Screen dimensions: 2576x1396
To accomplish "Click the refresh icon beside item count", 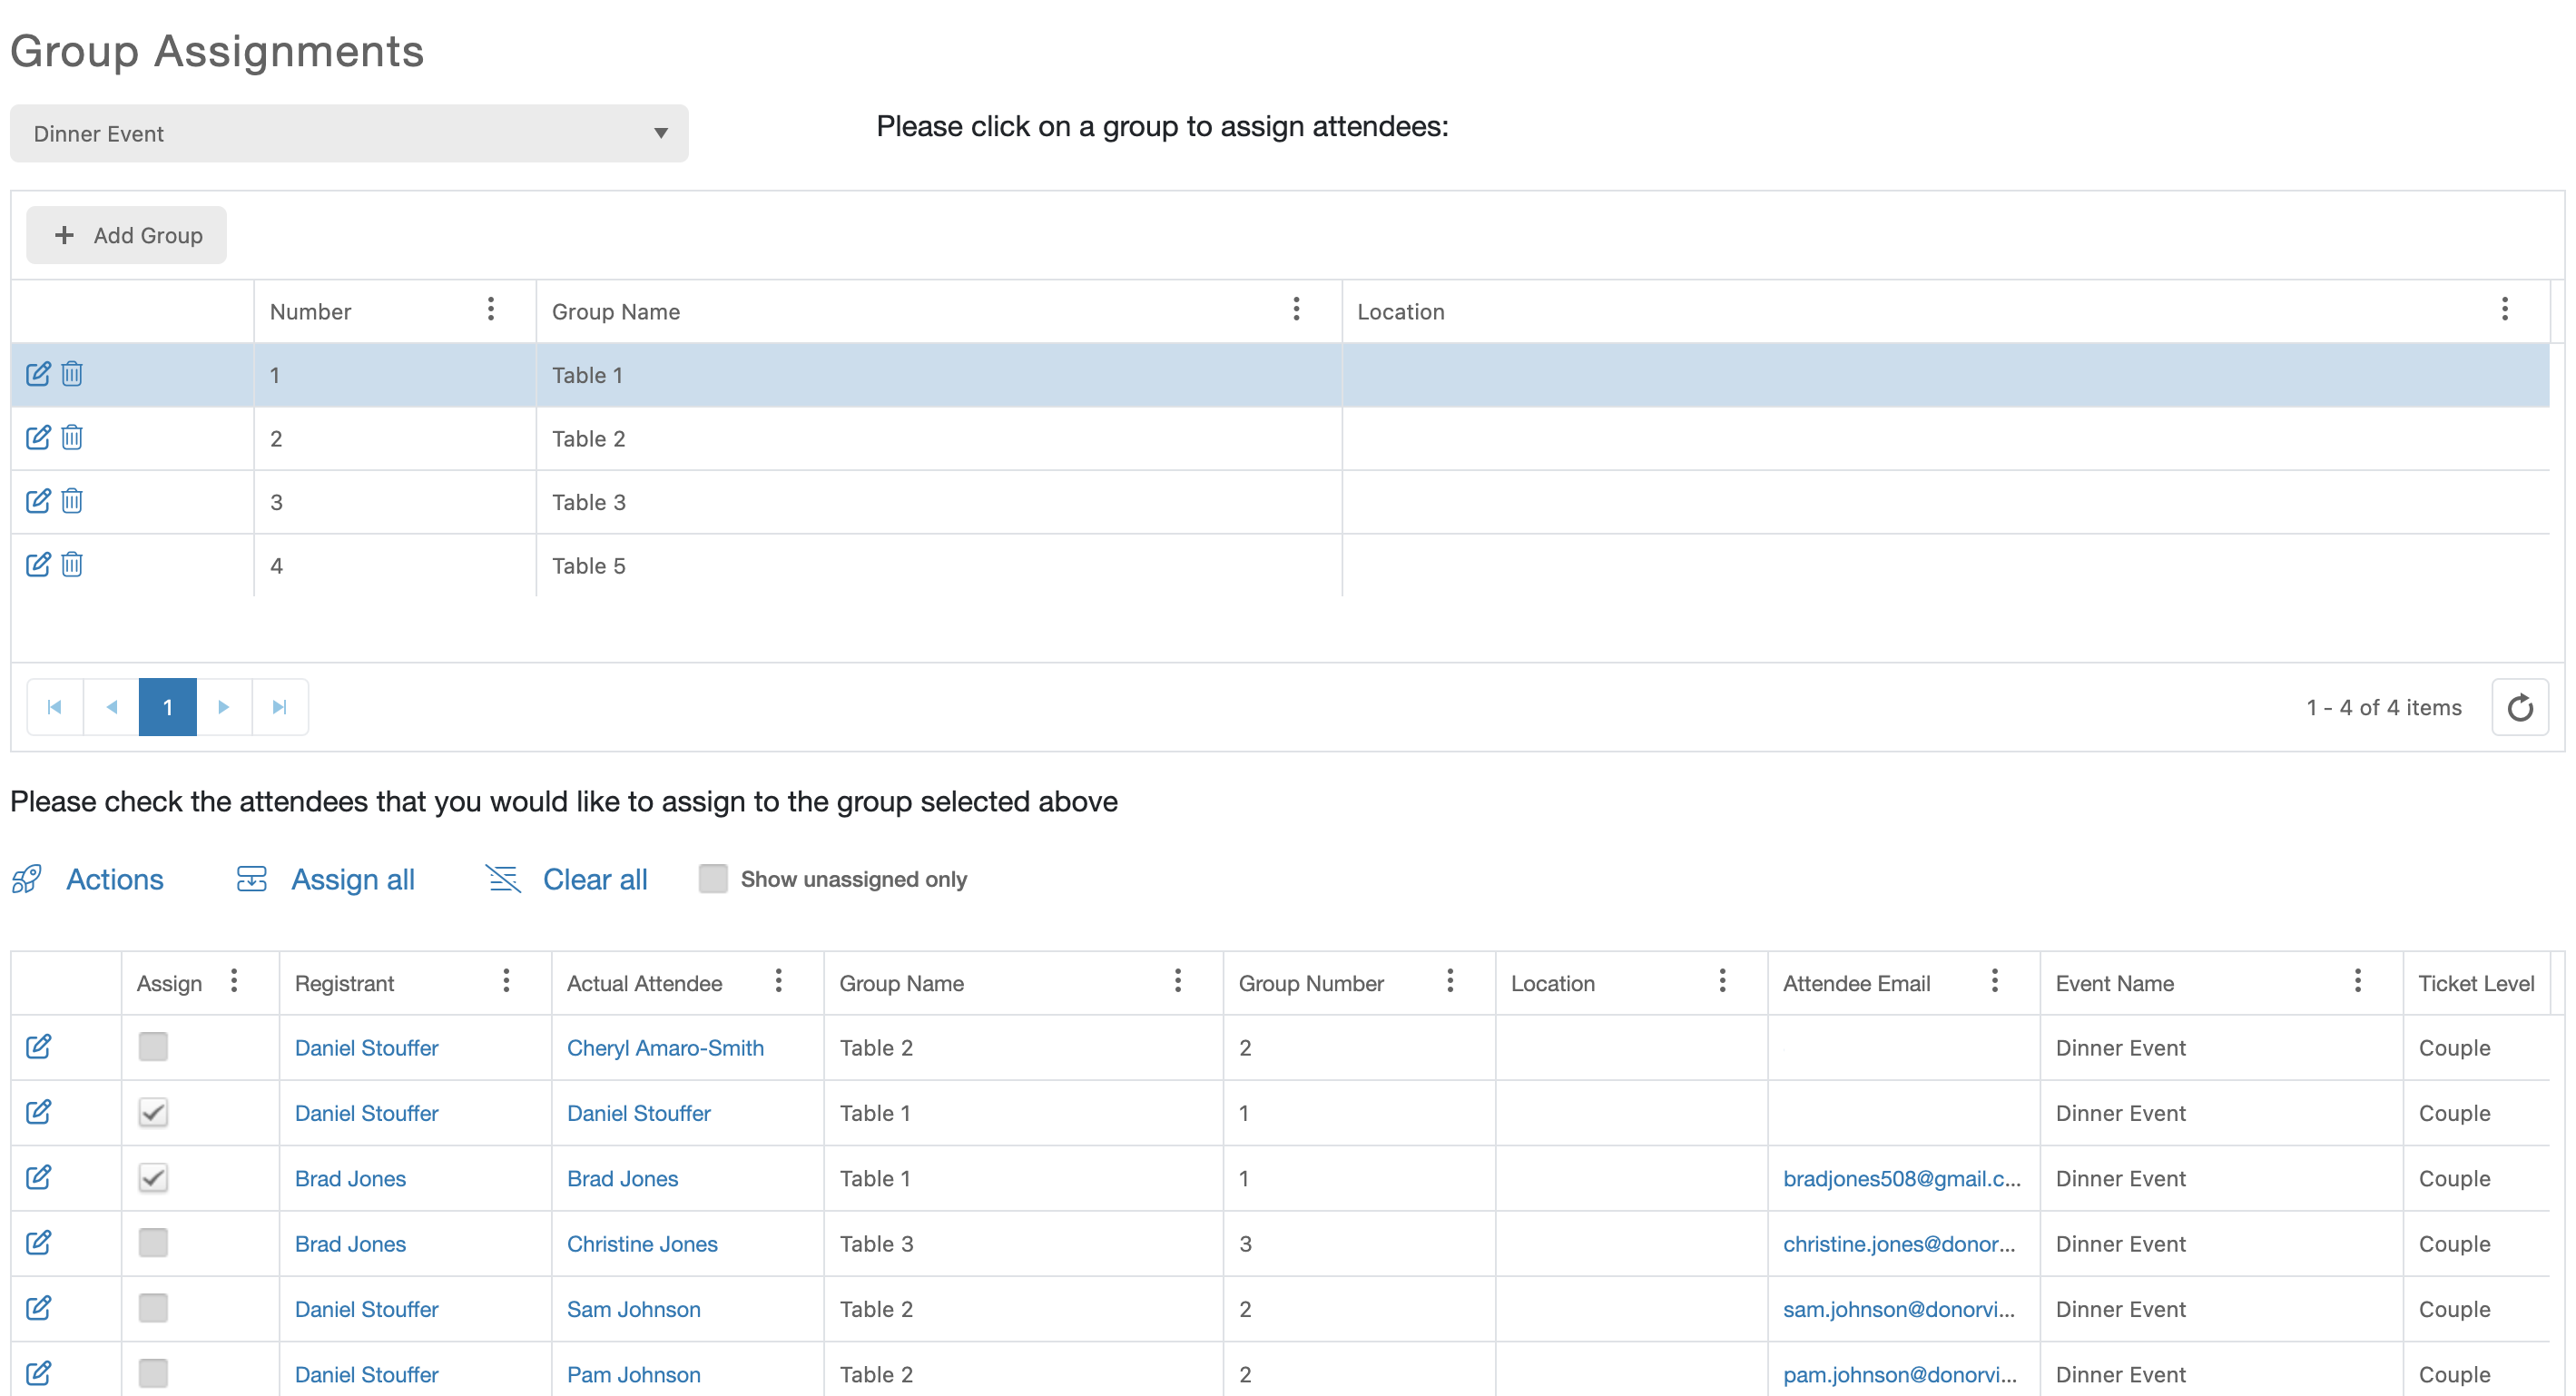I will (x=2519, y=708).
